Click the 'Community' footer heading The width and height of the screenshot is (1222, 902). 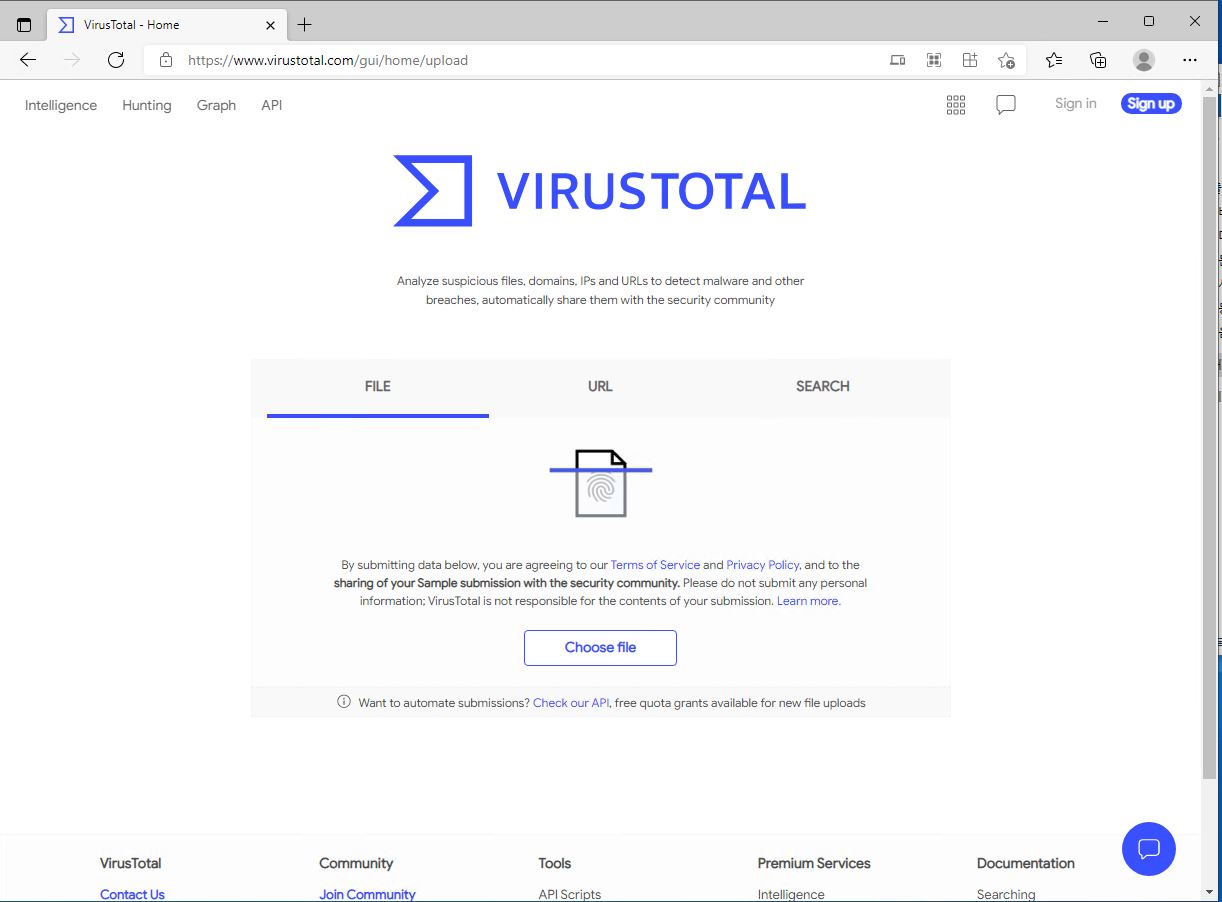[356, 863]
